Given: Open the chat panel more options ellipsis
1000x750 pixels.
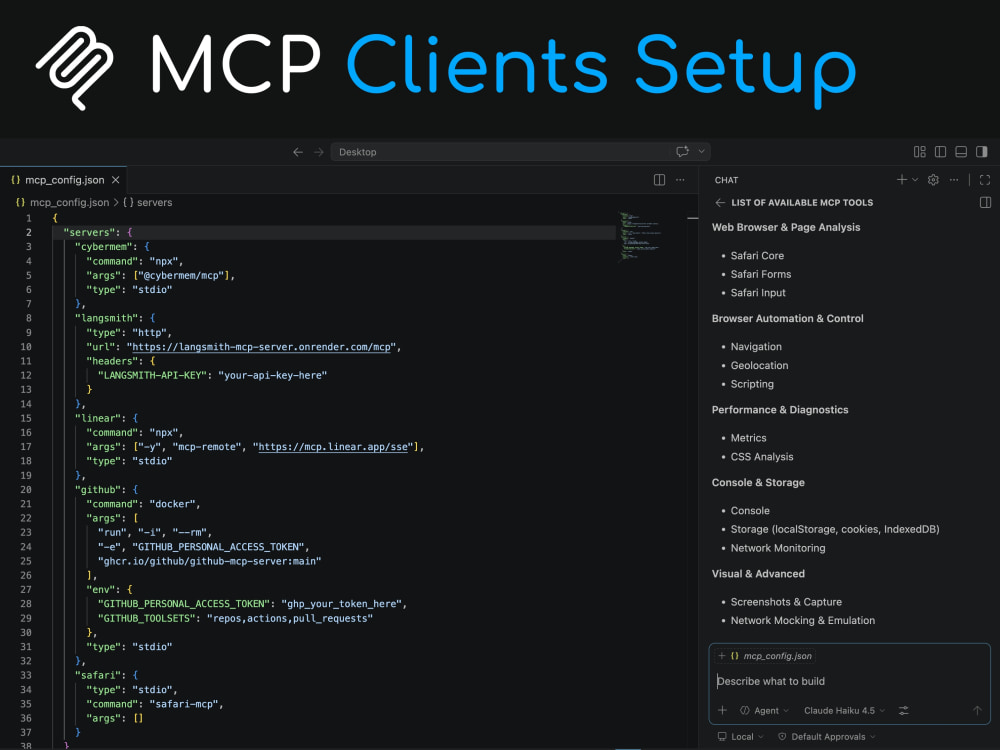Looking at the screenshot, I should [954, 180].
